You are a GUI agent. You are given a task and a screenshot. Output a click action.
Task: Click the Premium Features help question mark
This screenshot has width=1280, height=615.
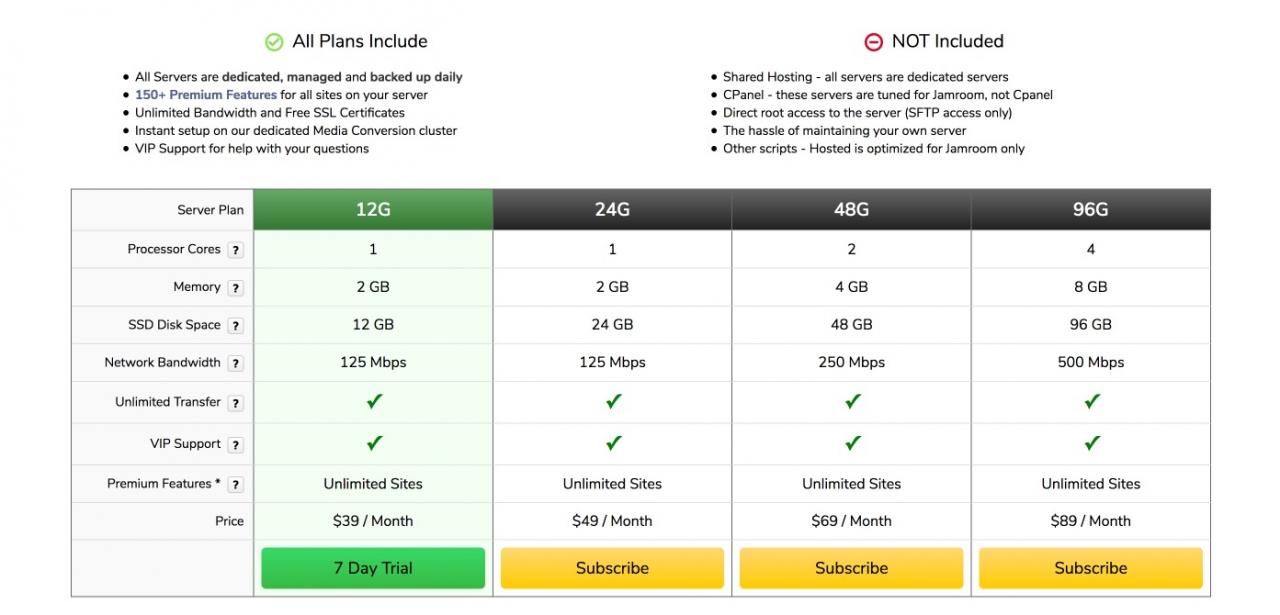(235, 485)
